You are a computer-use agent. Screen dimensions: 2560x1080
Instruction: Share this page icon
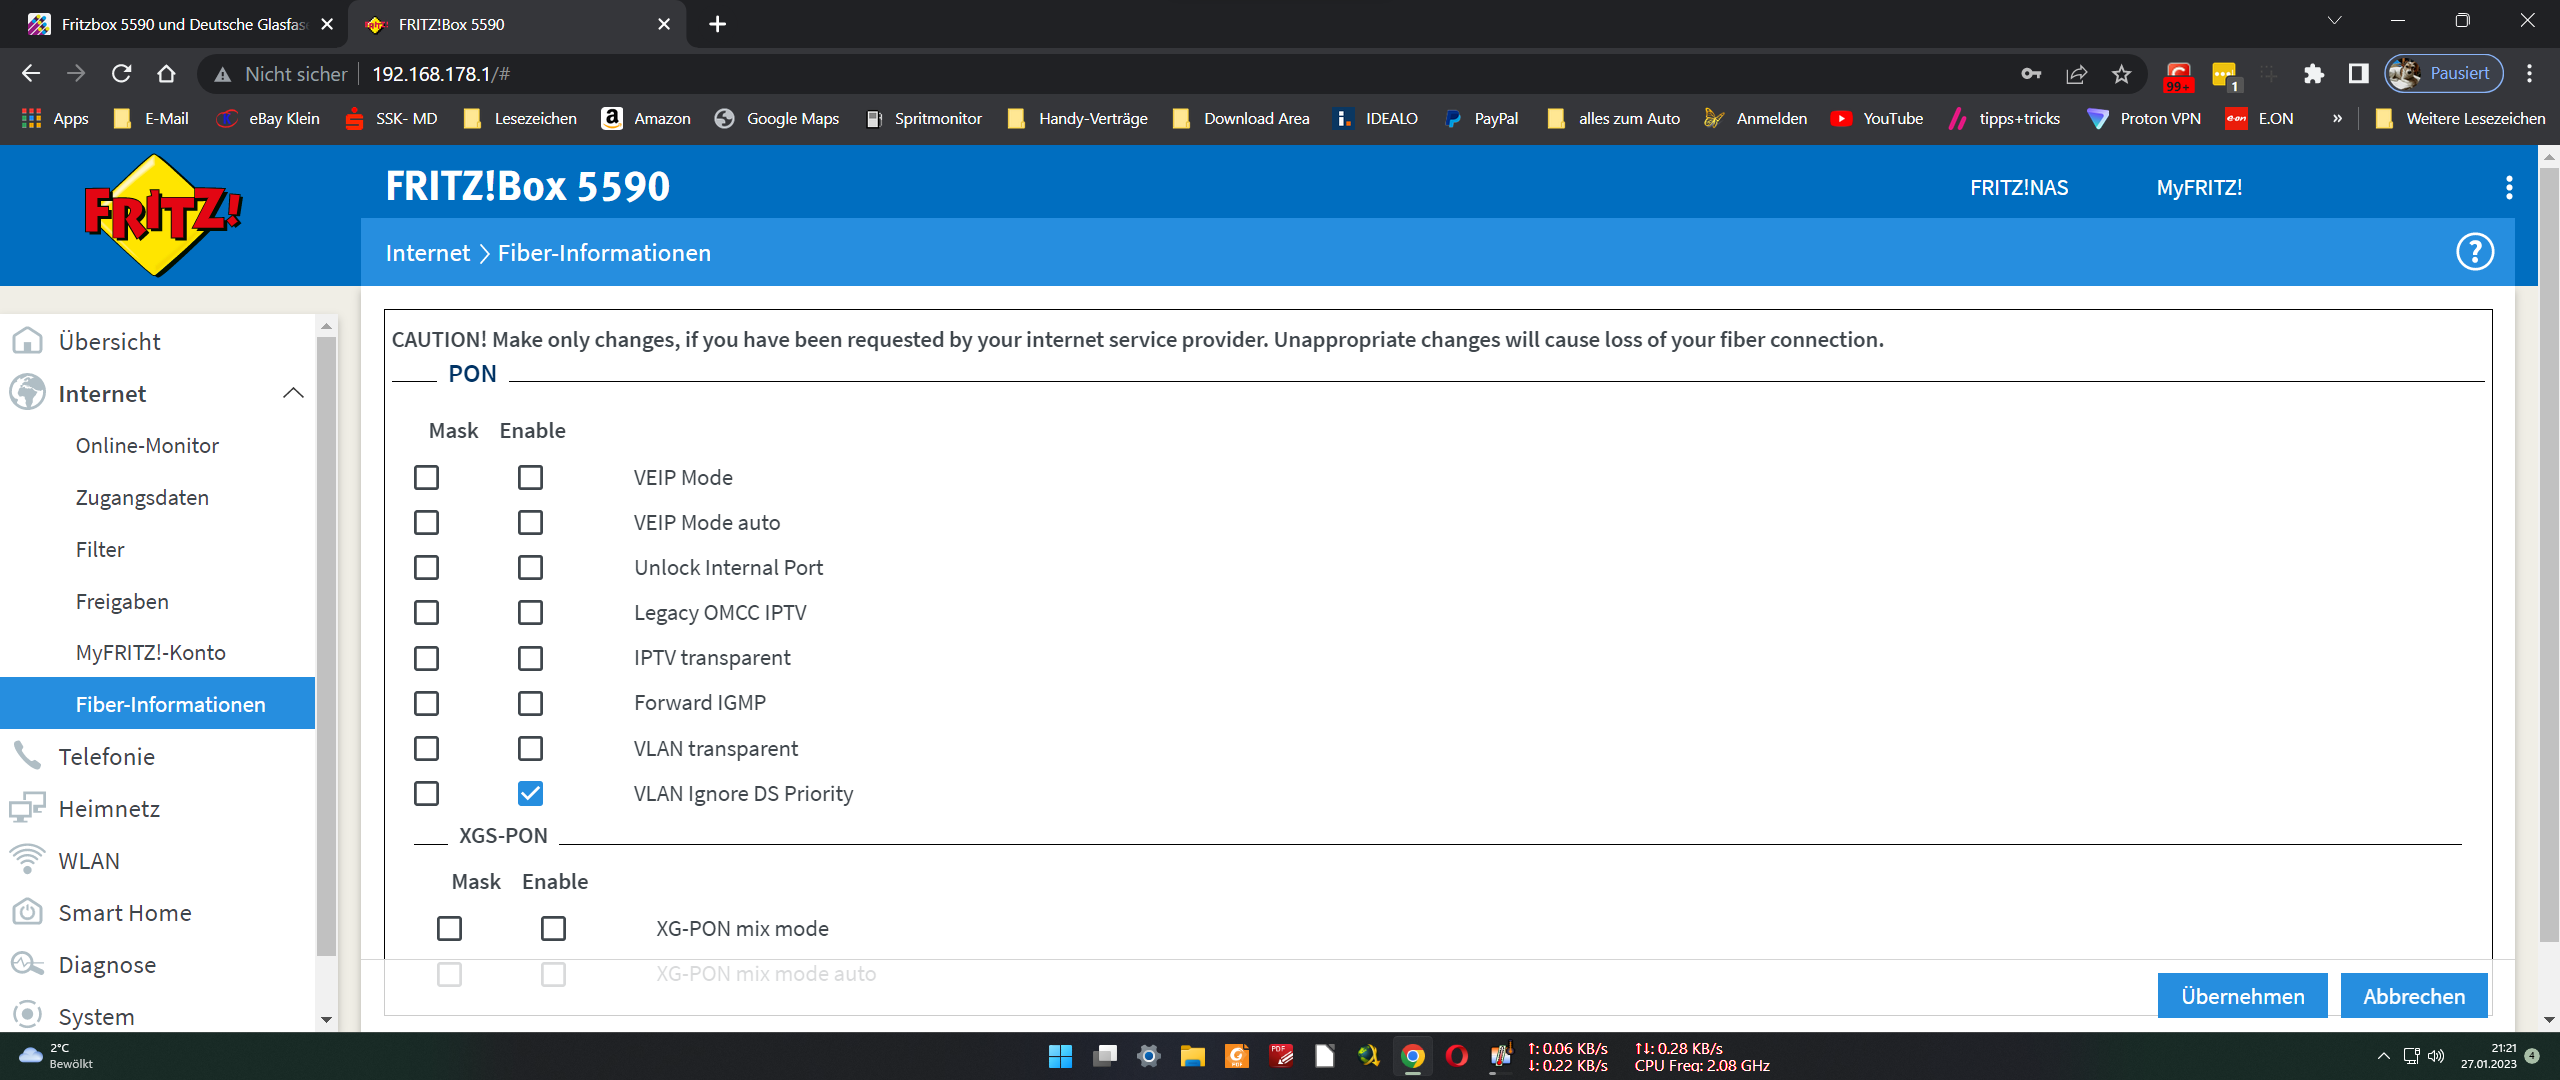coord(2076,74)
